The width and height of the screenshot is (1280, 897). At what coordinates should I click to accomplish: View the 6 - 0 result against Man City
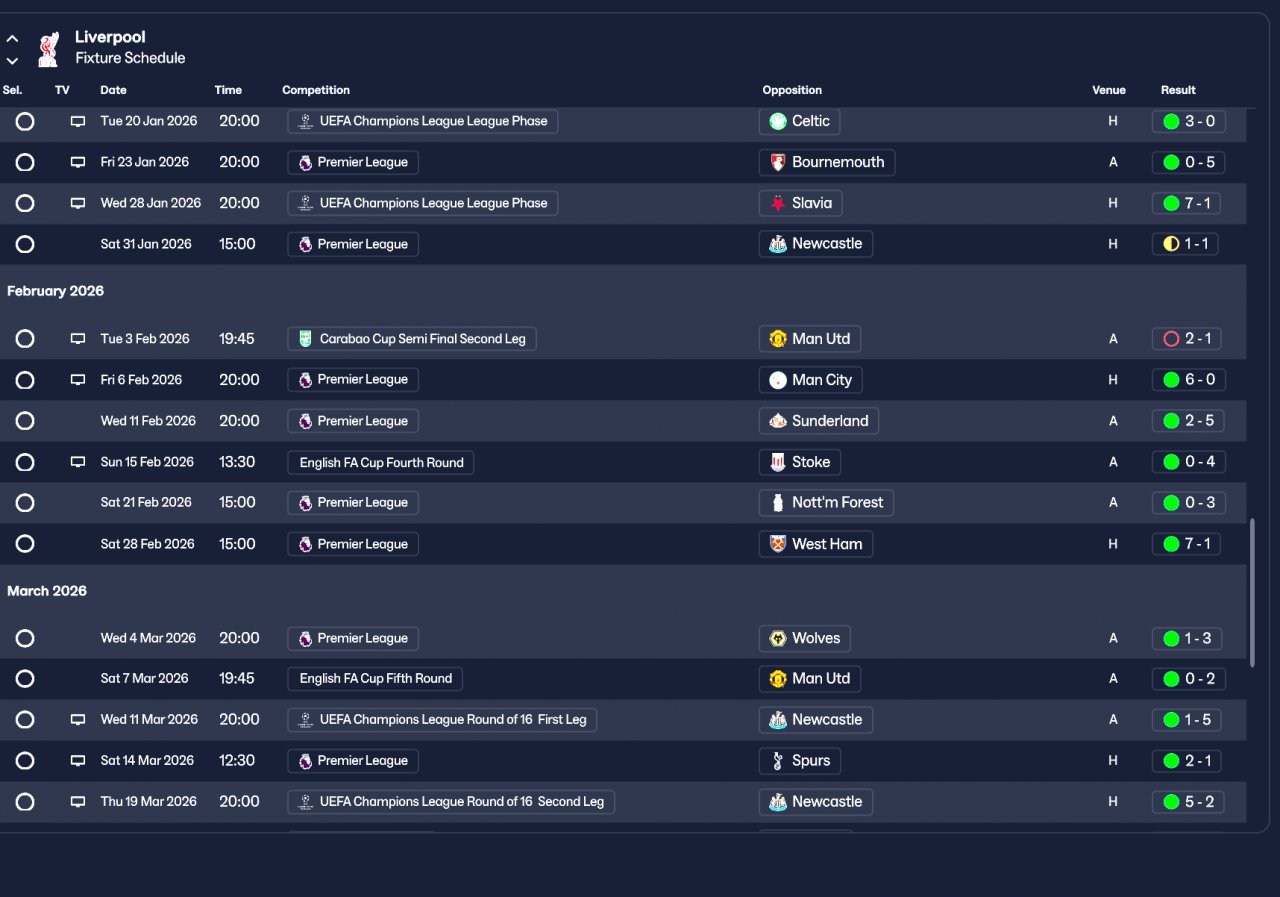(1188, 380)
